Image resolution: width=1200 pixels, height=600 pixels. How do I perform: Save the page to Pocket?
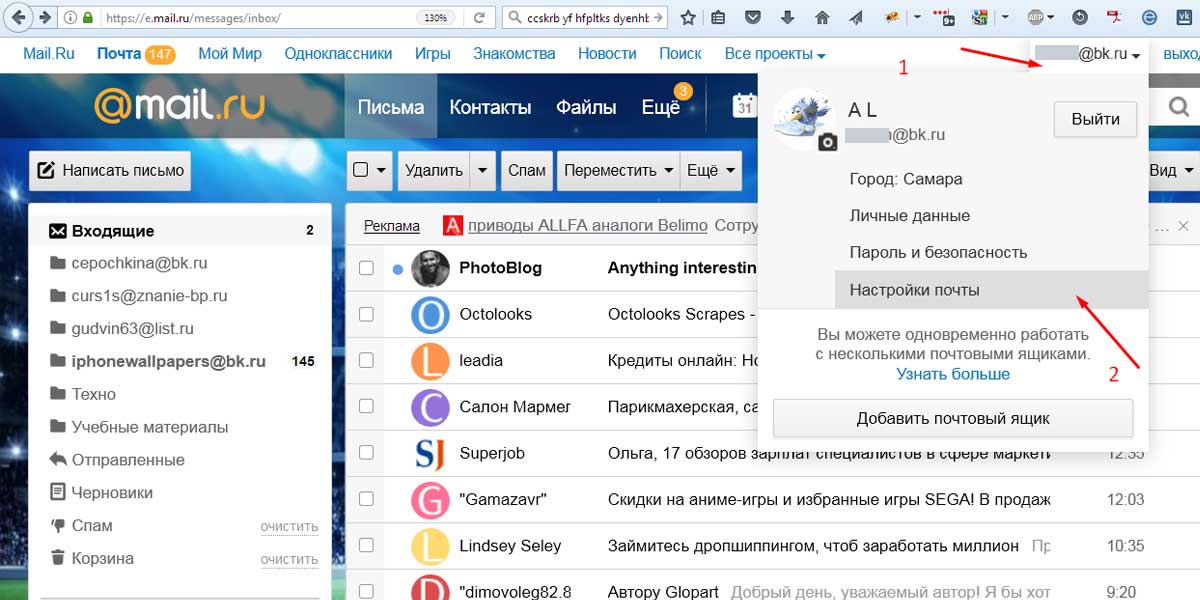(754, 17)
